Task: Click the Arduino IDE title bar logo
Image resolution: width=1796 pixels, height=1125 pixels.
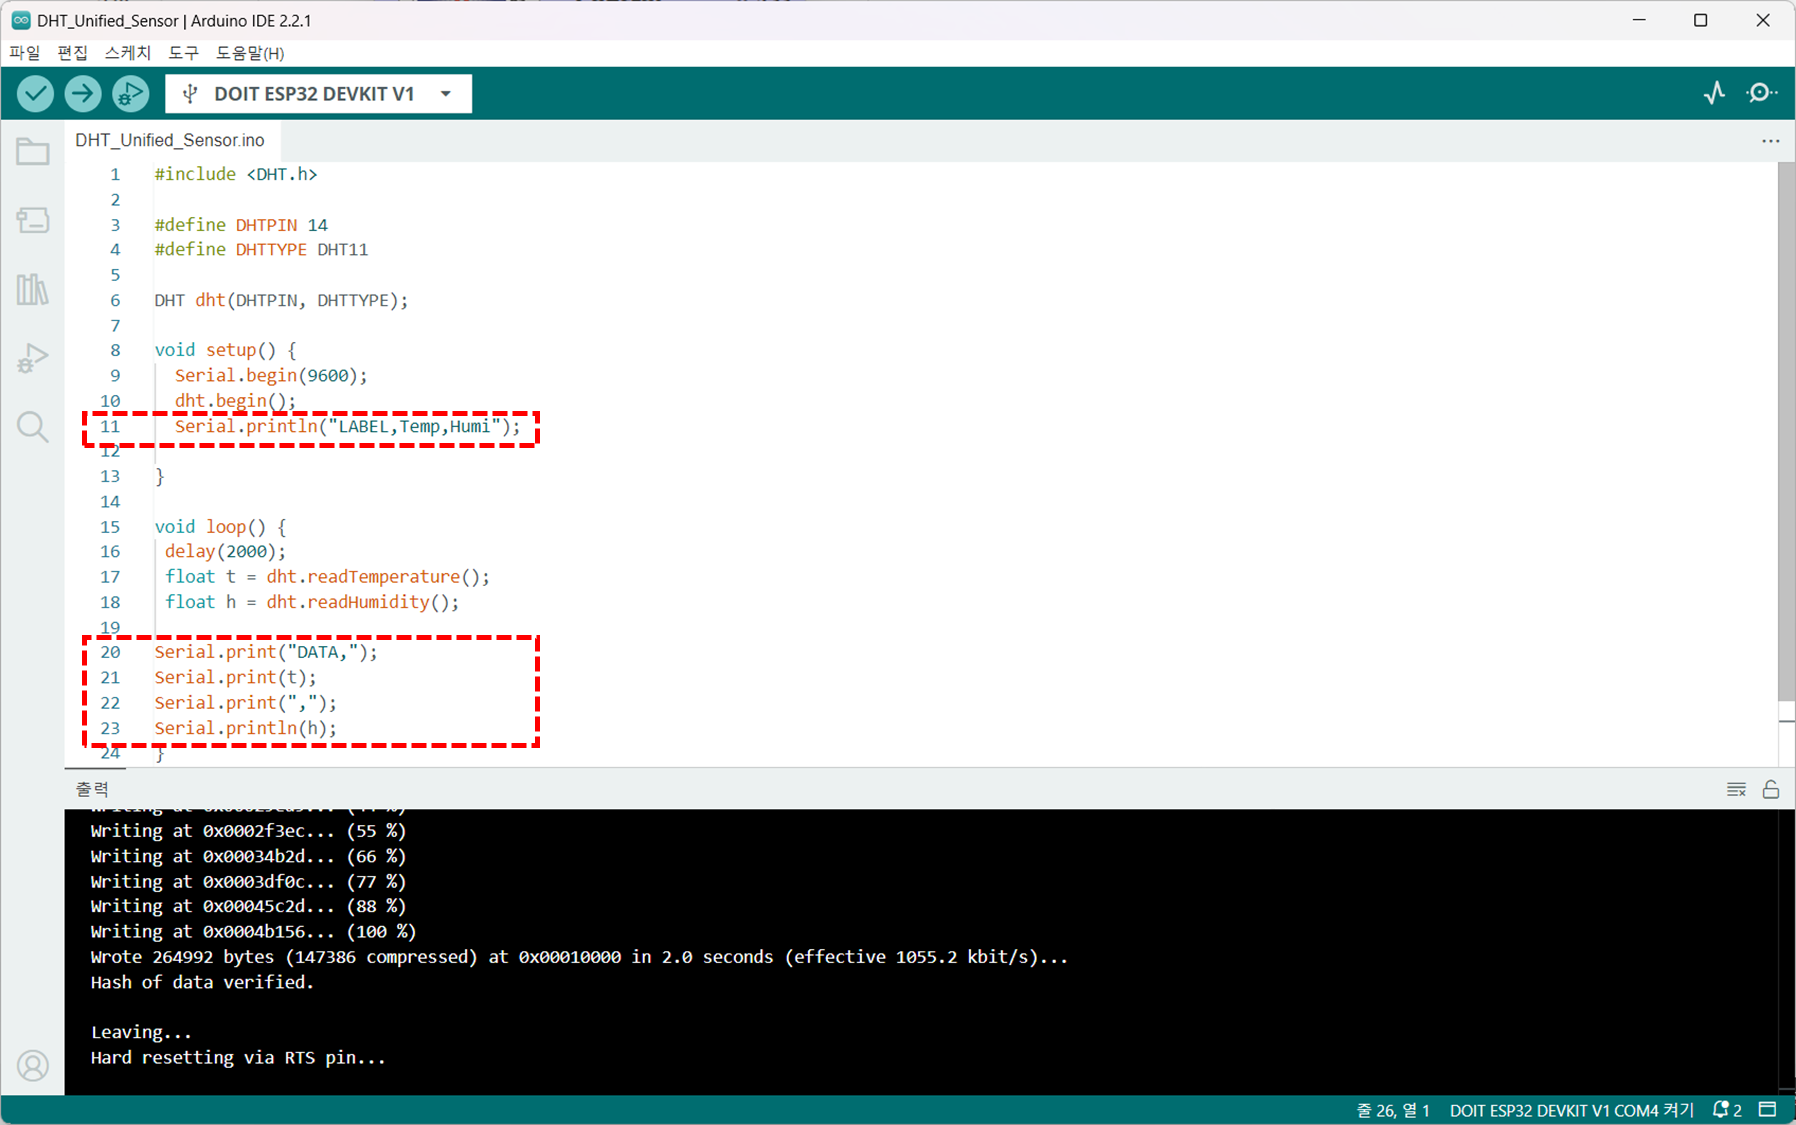Action: 21,20
